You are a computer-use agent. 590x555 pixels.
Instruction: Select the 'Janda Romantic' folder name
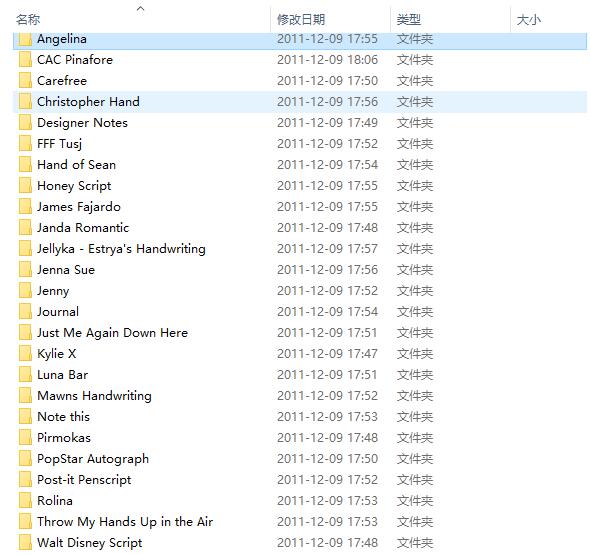[x=83, y=228]
